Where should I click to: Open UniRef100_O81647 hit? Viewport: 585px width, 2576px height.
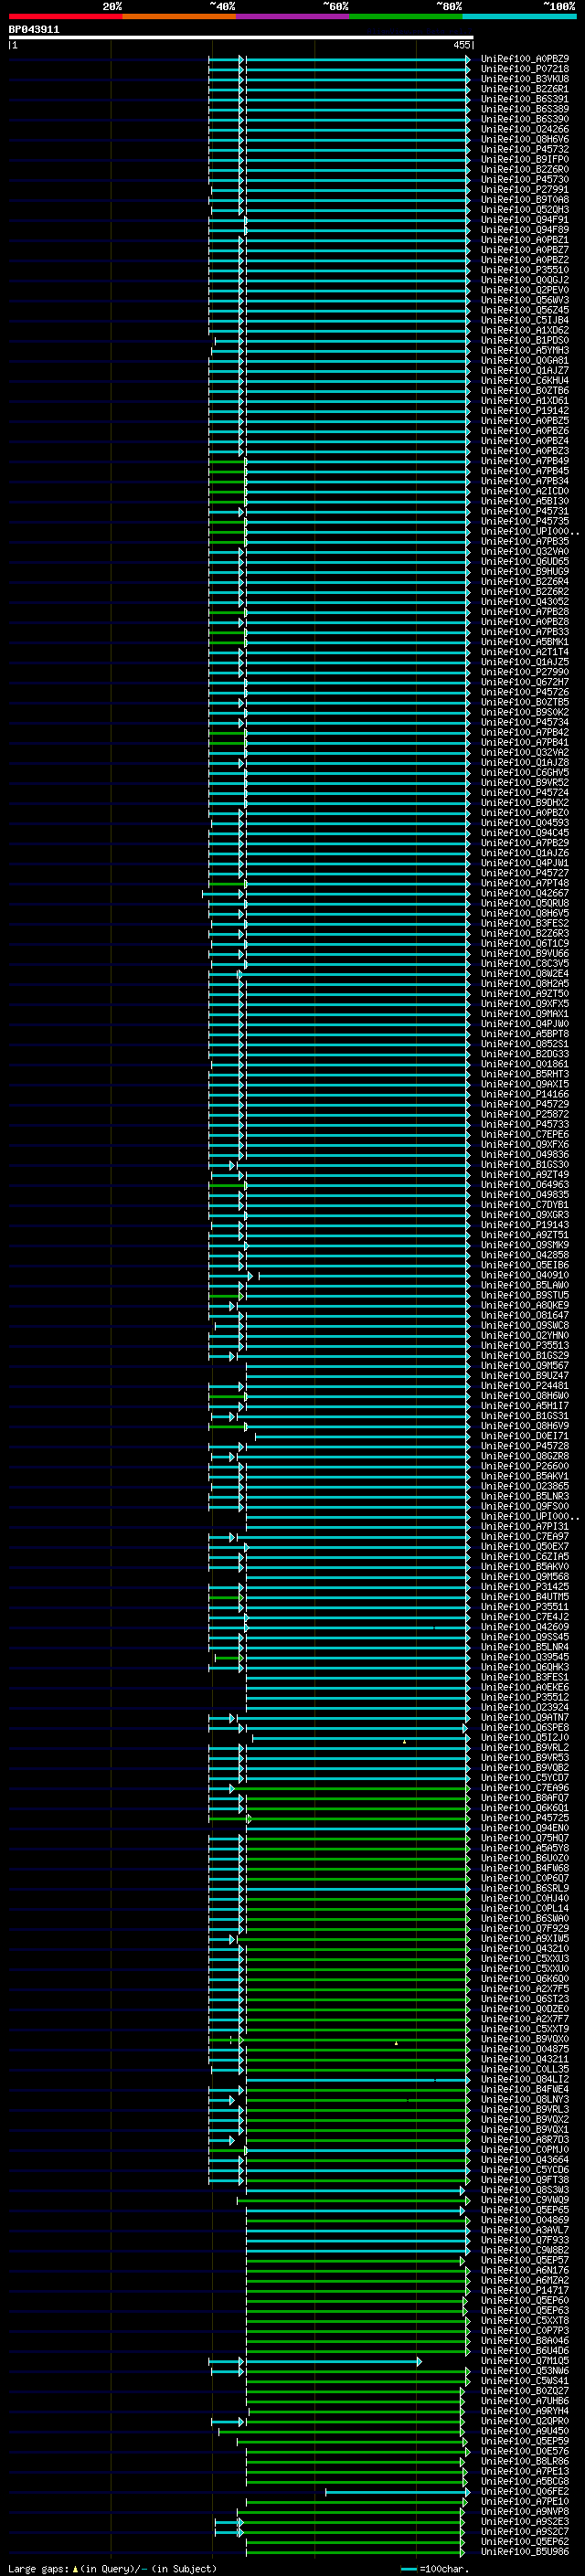pos(524,1315)
